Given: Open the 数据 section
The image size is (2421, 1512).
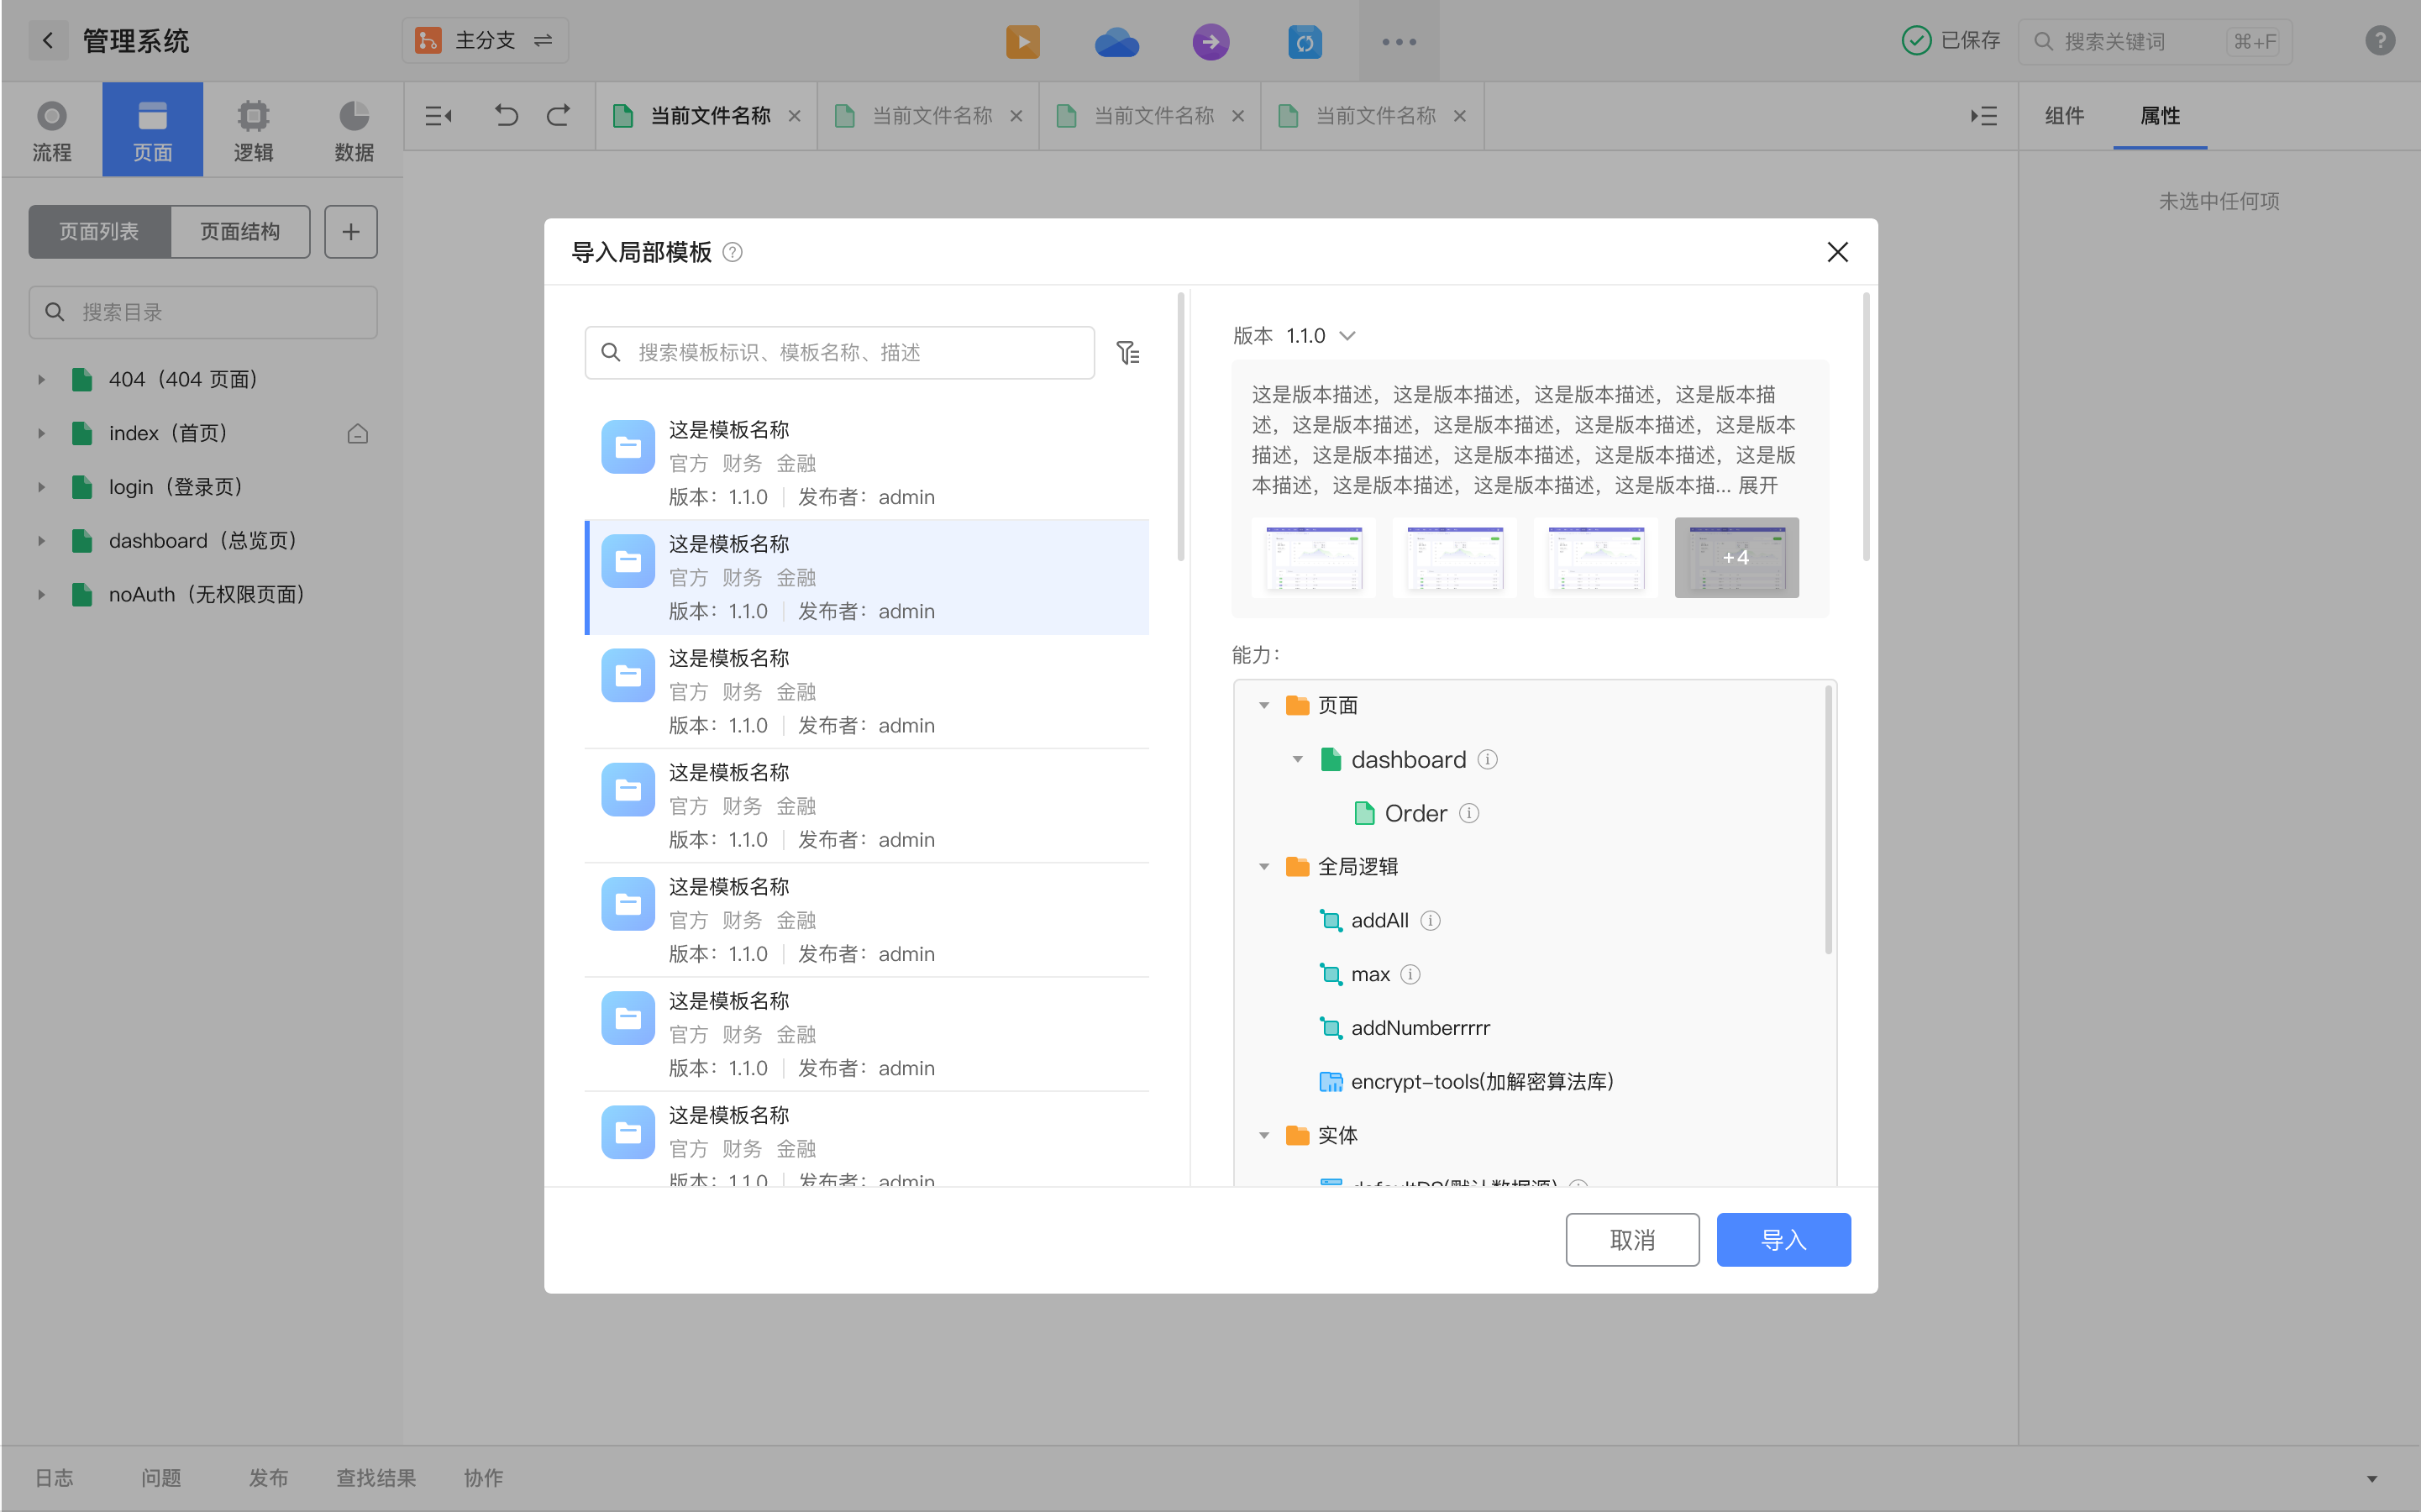Looking at the screenshot, I should (x=354, y=130).
